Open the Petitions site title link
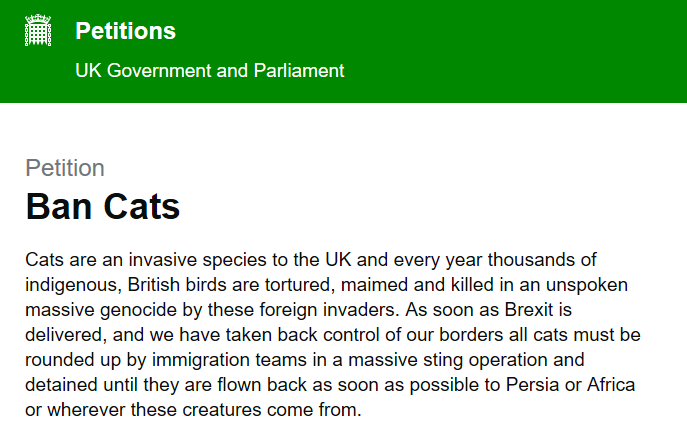 pos(125,31)
